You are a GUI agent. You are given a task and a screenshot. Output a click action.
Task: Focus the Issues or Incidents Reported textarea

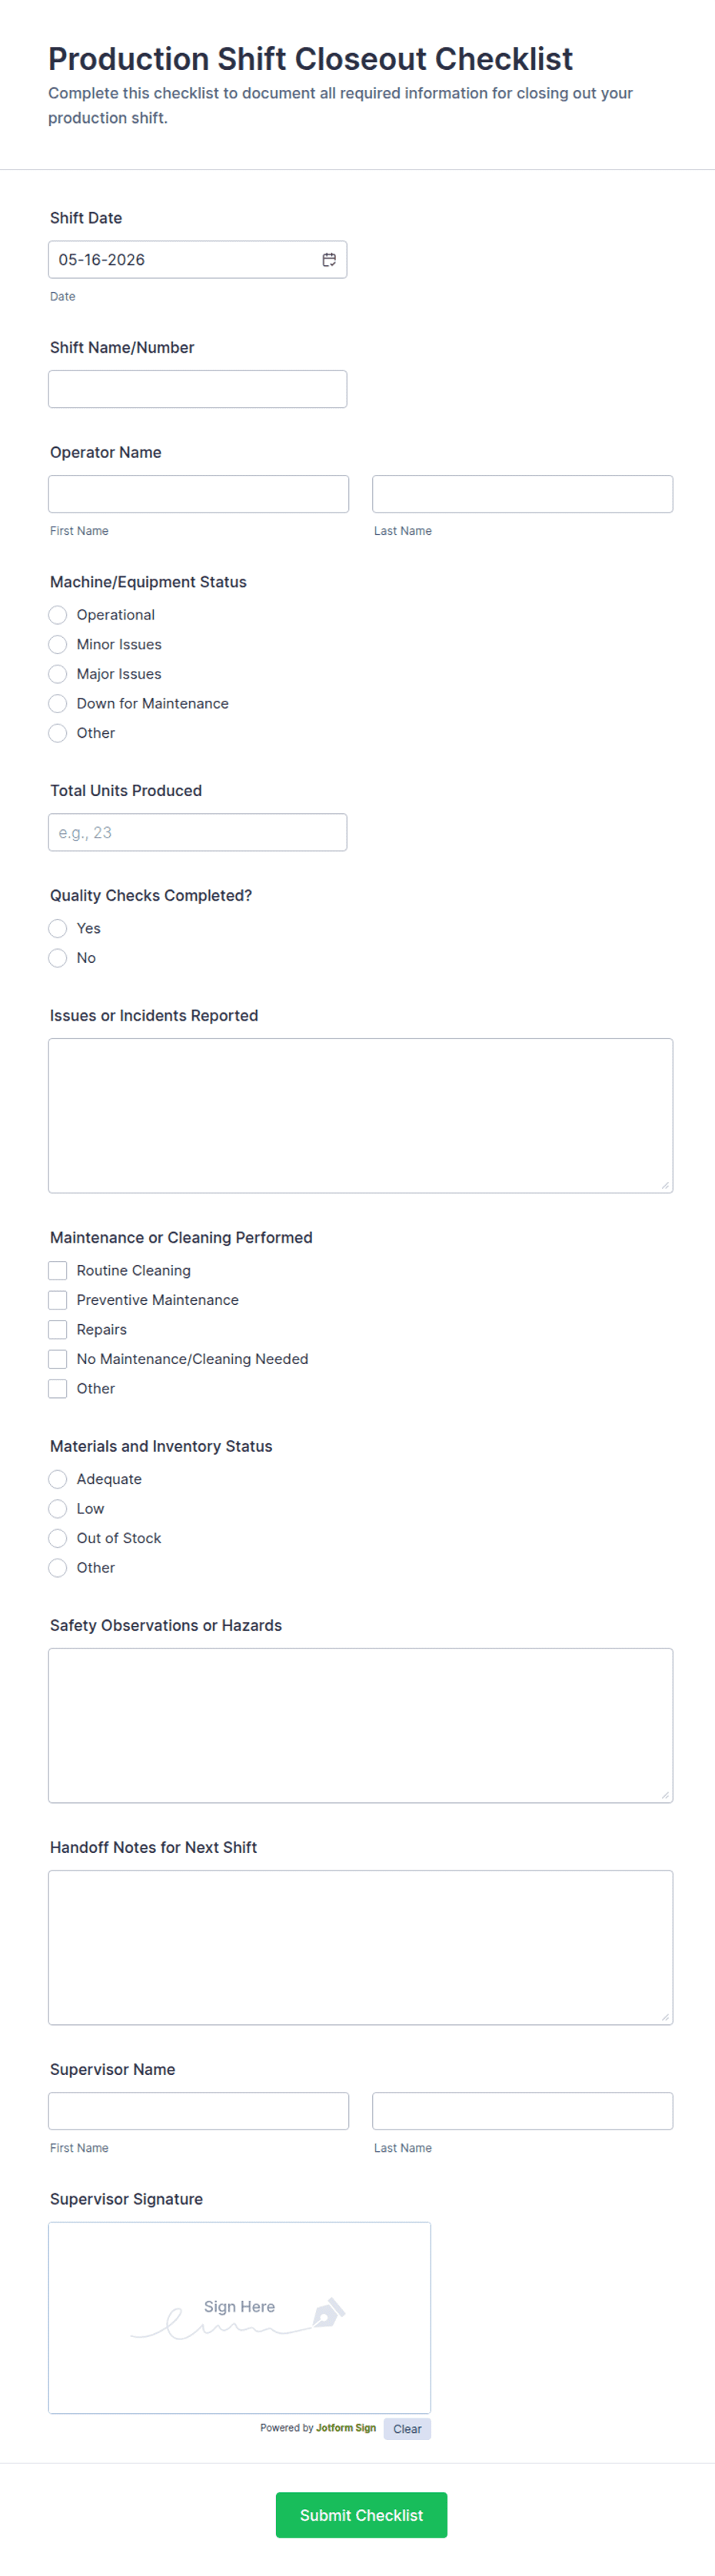361,1116
